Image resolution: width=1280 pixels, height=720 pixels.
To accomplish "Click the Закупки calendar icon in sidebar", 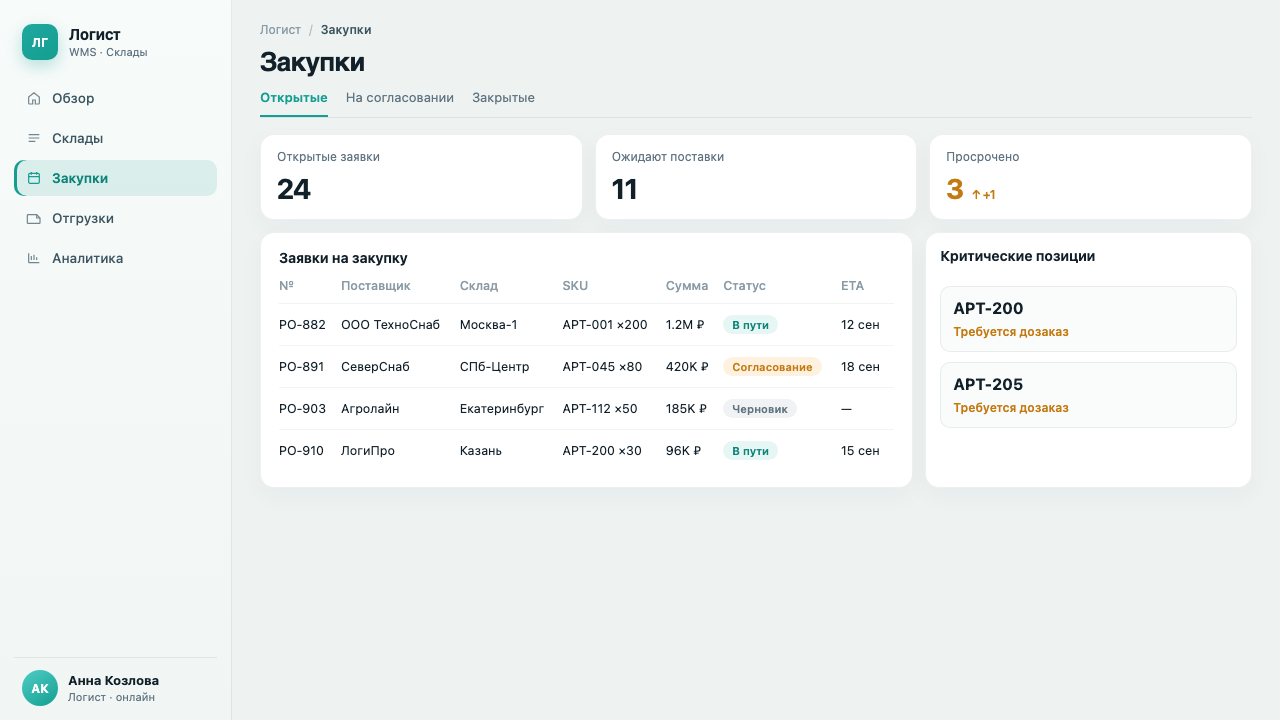I will (x=34, y=178).
